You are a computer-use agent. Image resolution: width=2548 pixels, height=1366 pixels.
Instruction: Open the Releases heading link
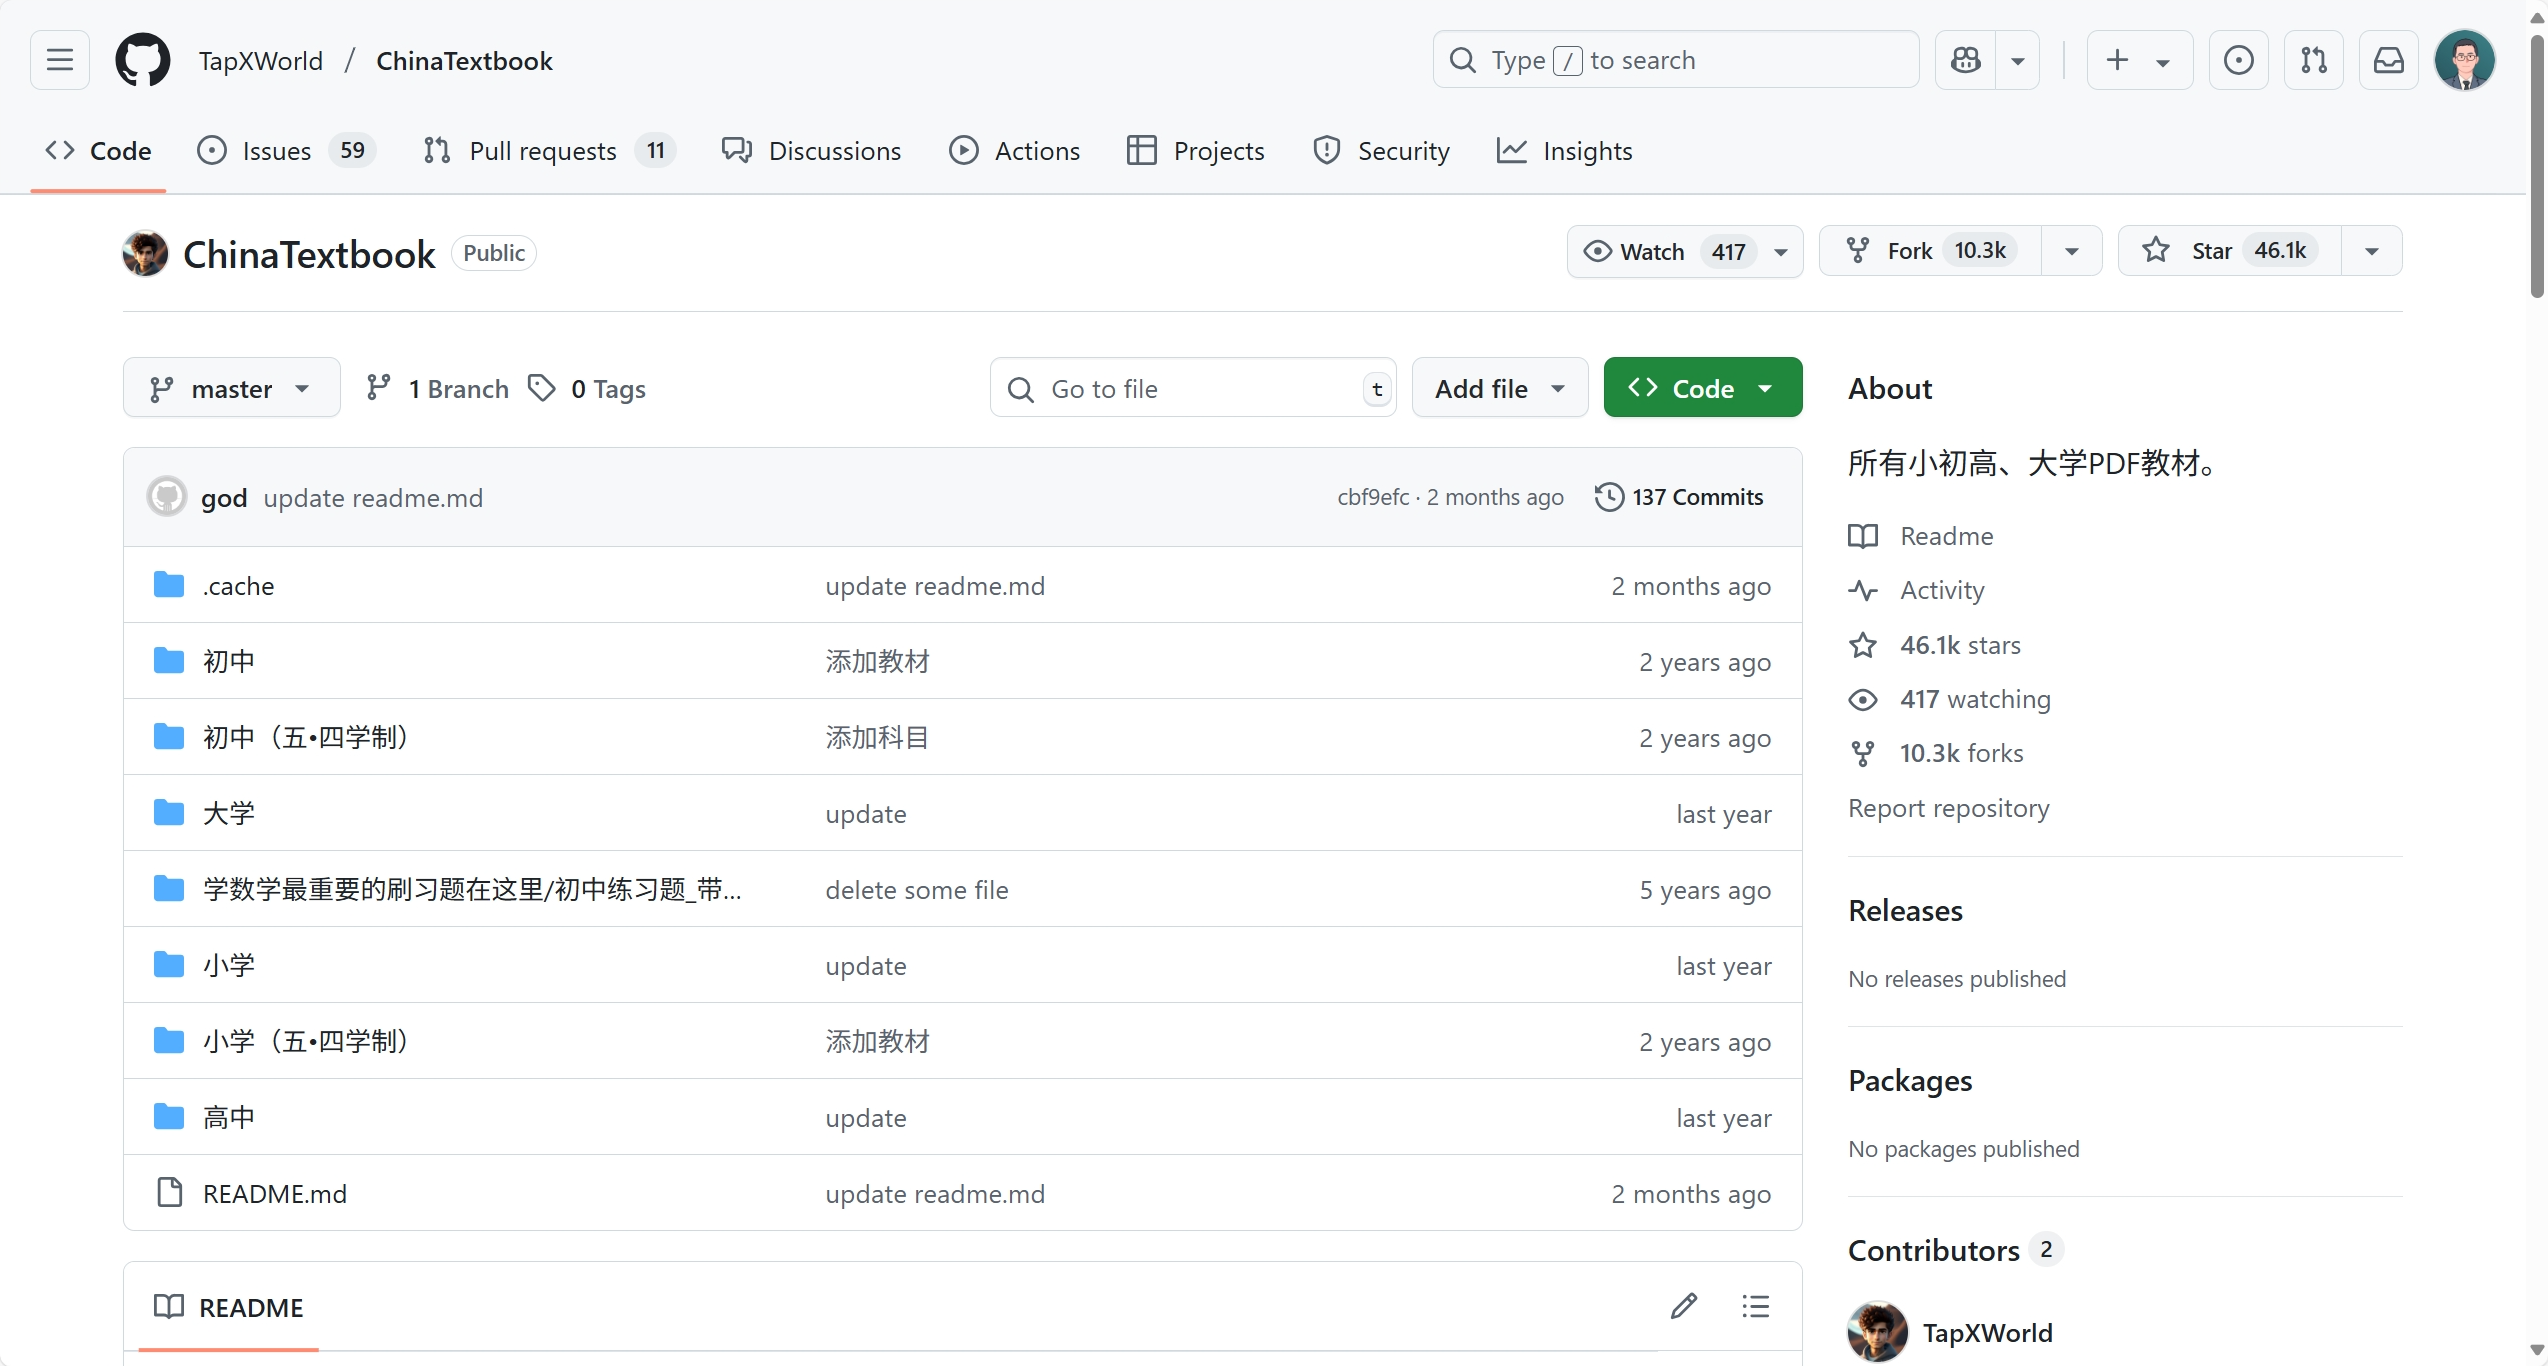[1906, 911]
